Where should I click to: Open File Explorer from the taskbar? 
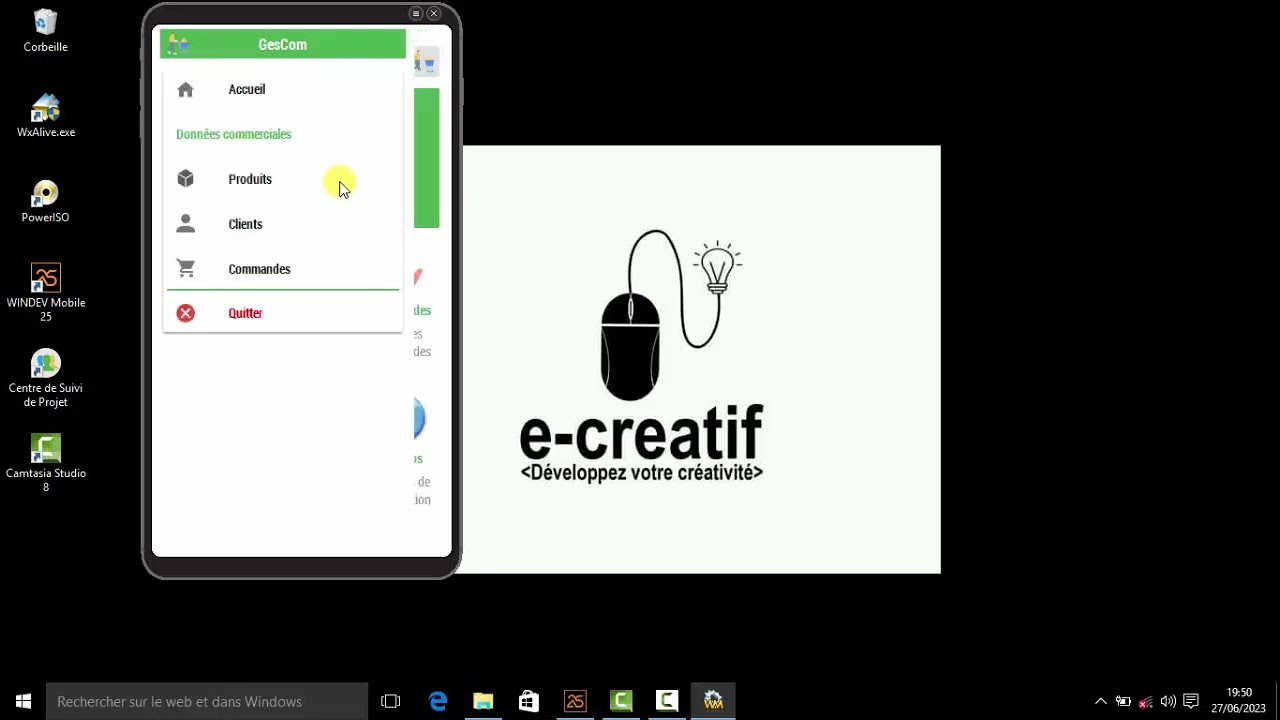point(483,701)
